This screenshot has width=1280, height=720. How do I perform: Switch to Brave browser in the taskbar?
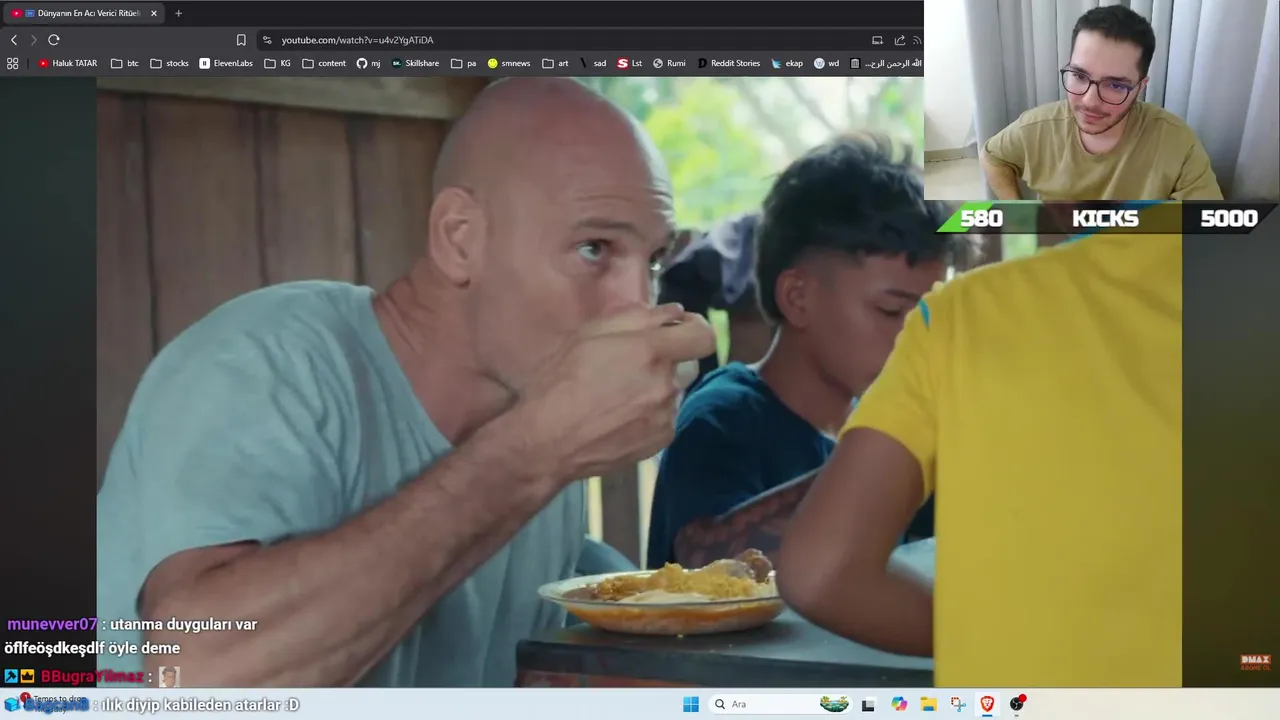point(987,704)
